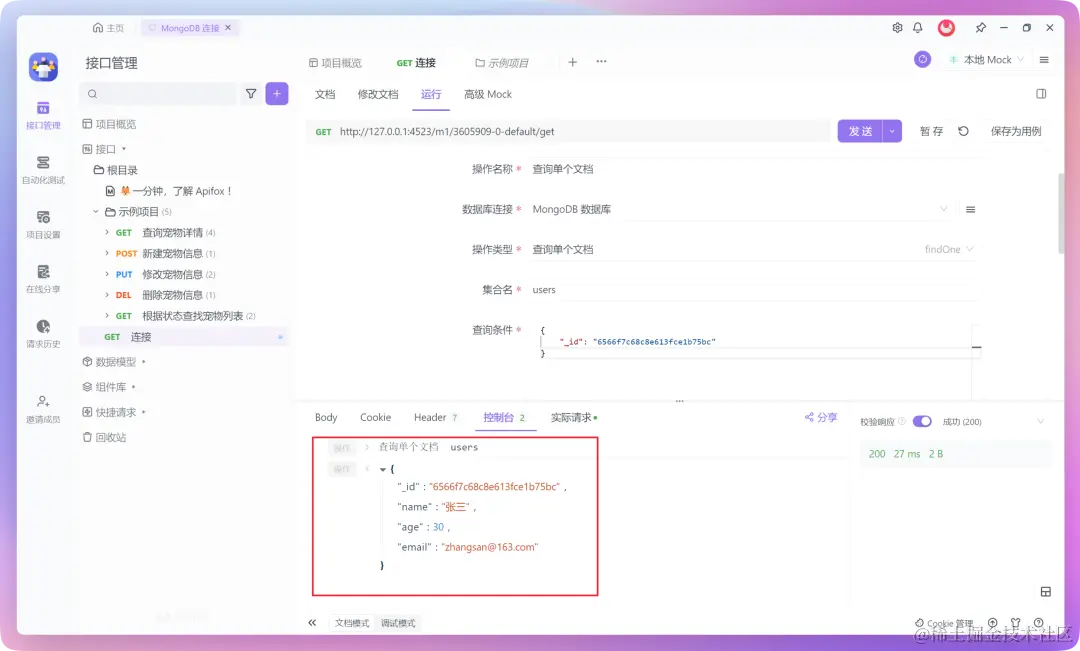The height and width of the screenshot is (651, 1080).
Task: Open database connection settings menu icon
Action: (x=970, y=209)
